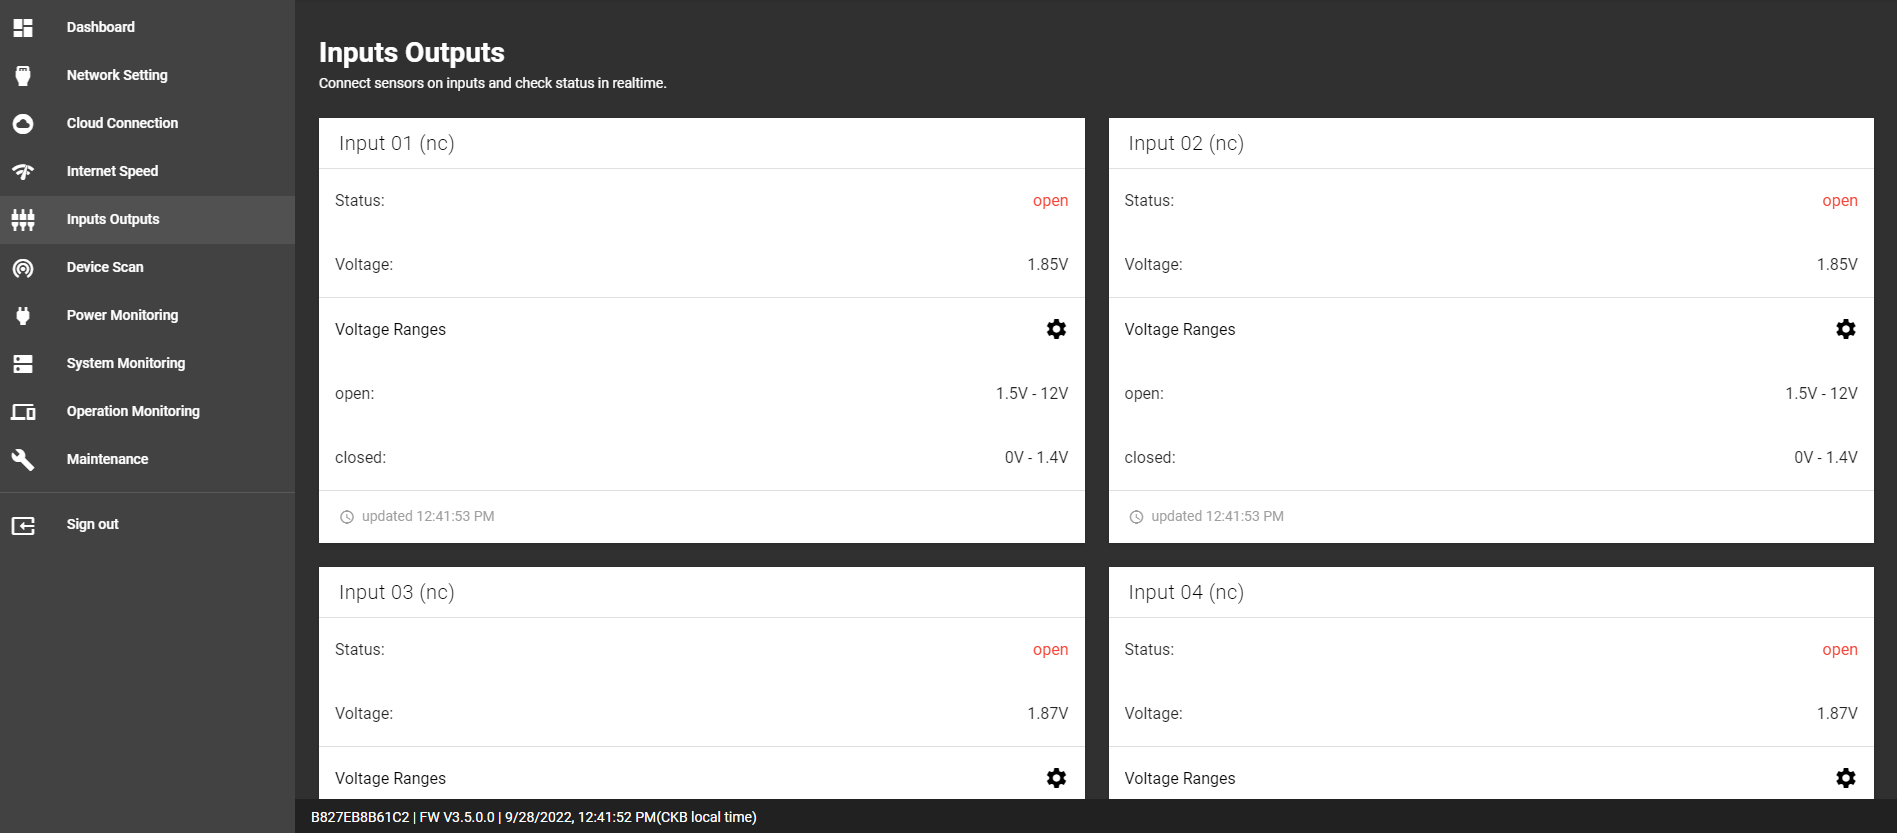
Task: Click the Voltage Ranges label in Input 01
Action: click(390, 330)
